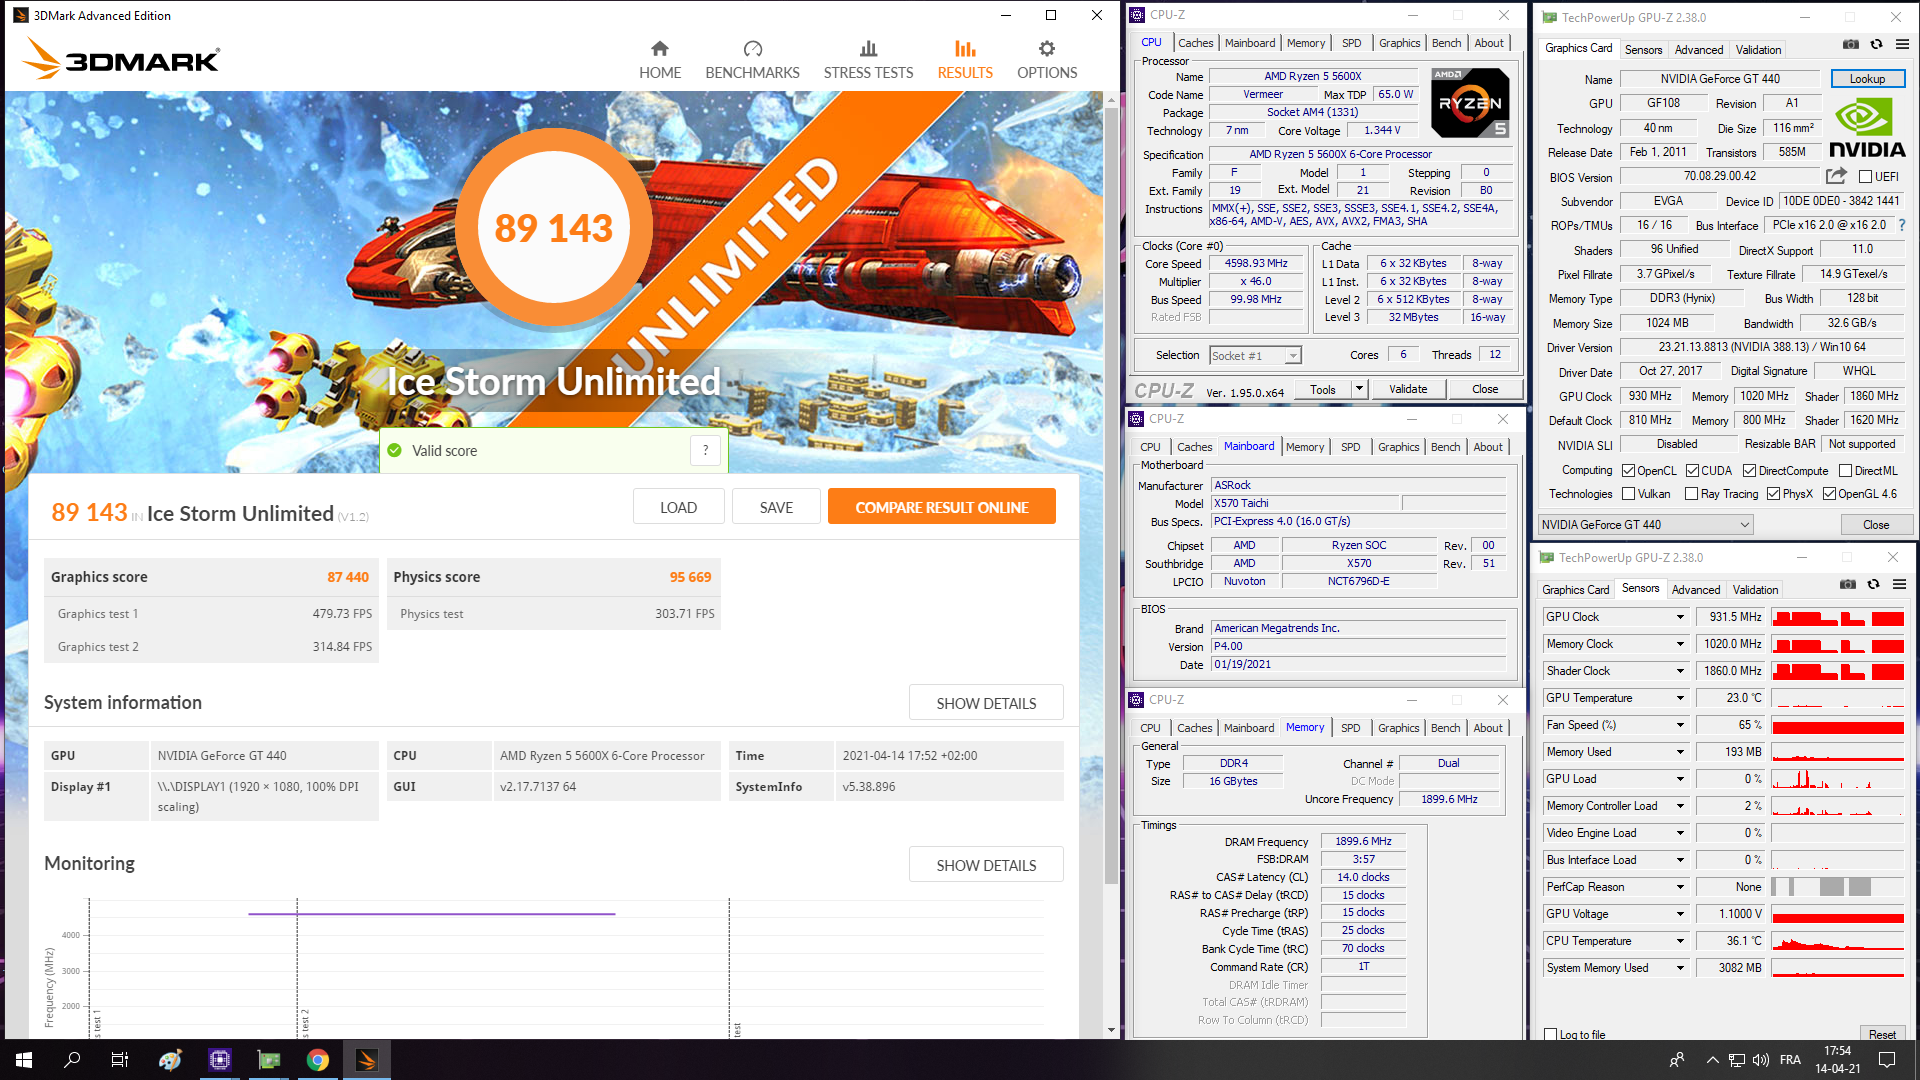Open the CPU Temperature sensor dropdown
Screen dimensions: 1920x1080
tap(1680, 941)
